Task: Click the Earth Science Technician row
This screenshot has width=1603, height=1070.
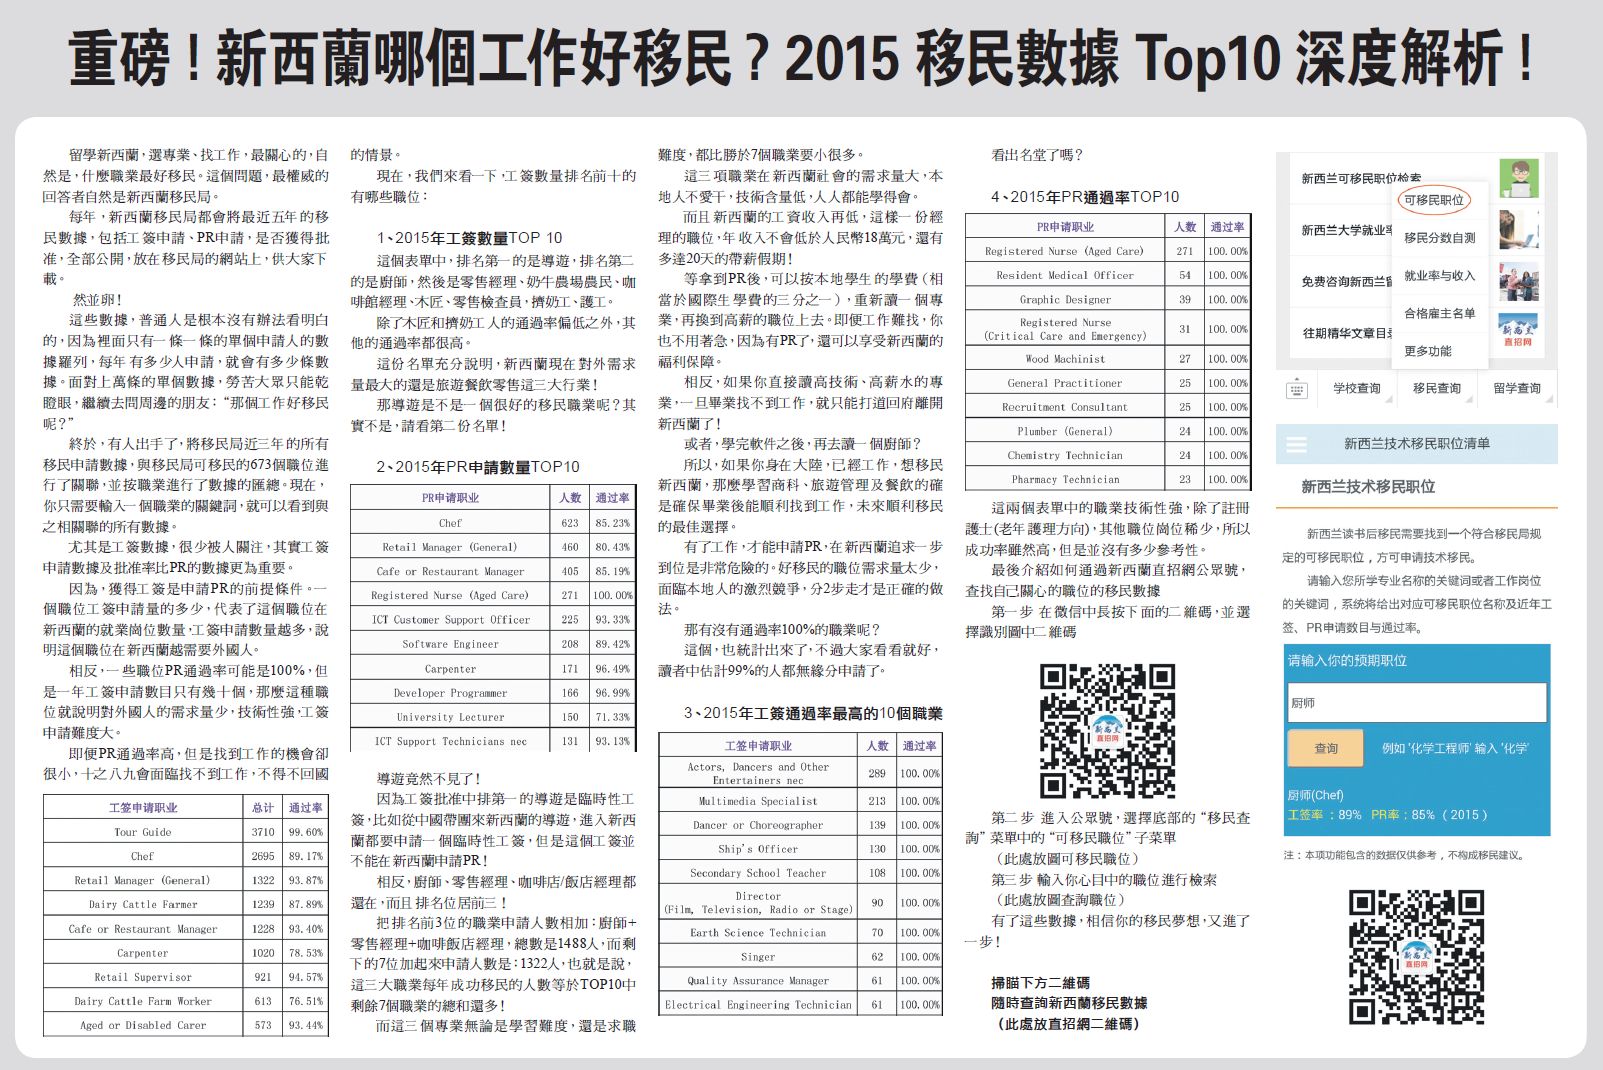Action: pos(800,933)
